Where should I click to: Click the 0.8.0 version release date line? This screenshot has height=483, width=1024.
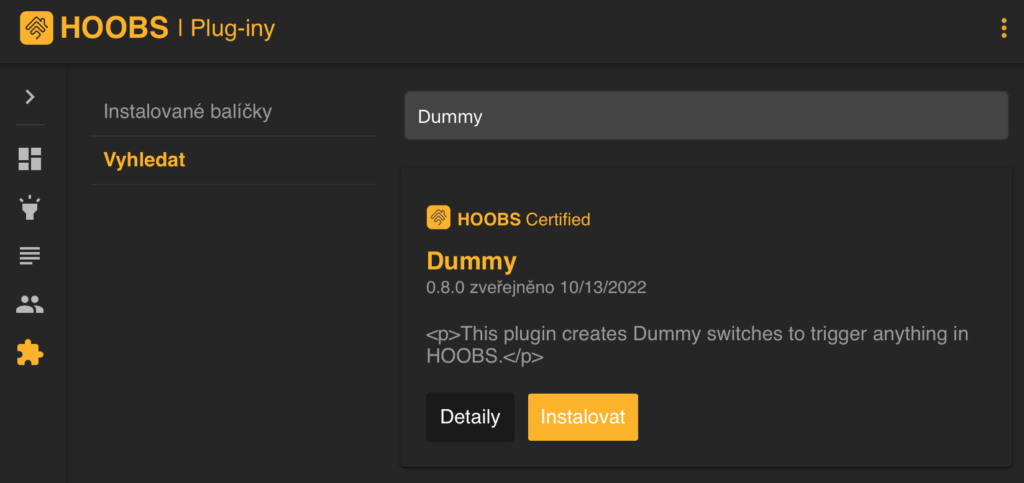click(x=536, y=288)
